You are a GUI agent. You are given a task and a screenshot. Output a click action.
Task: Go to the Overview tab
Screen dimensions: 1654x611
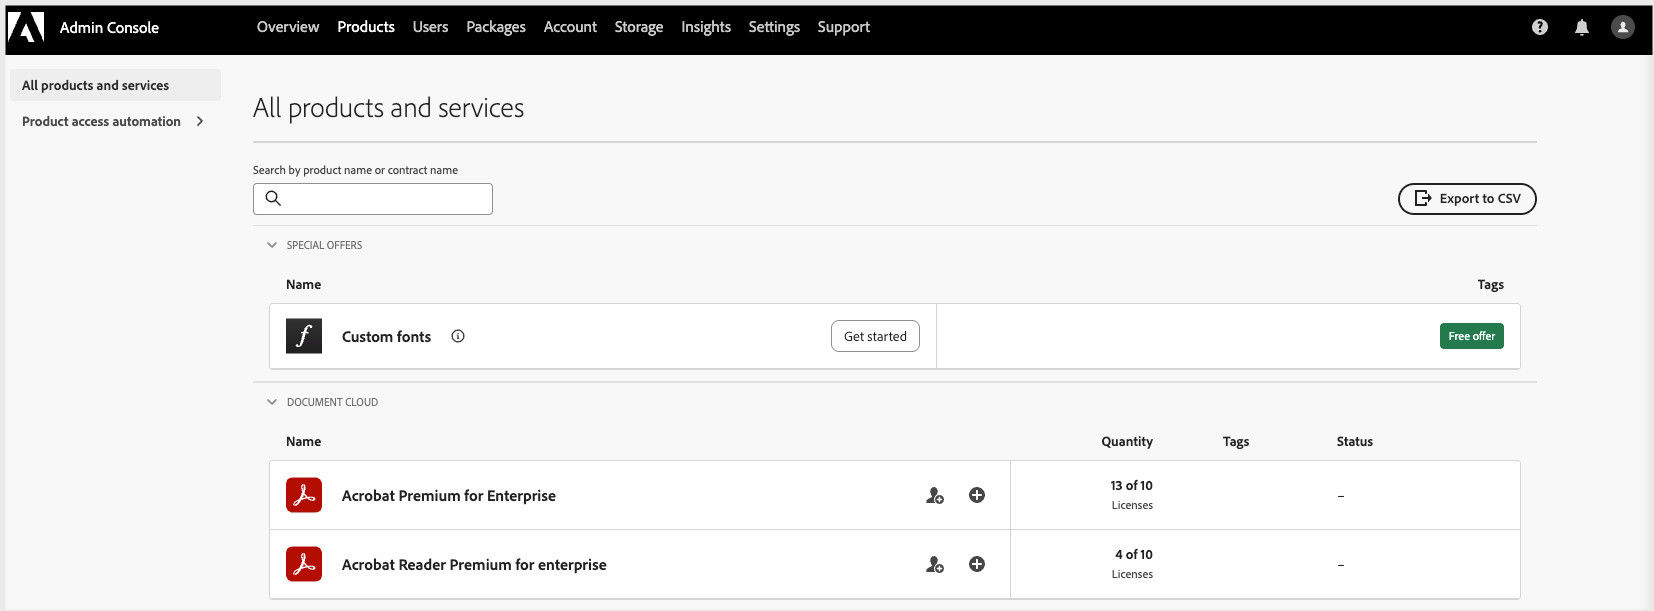tap(288, 27)
